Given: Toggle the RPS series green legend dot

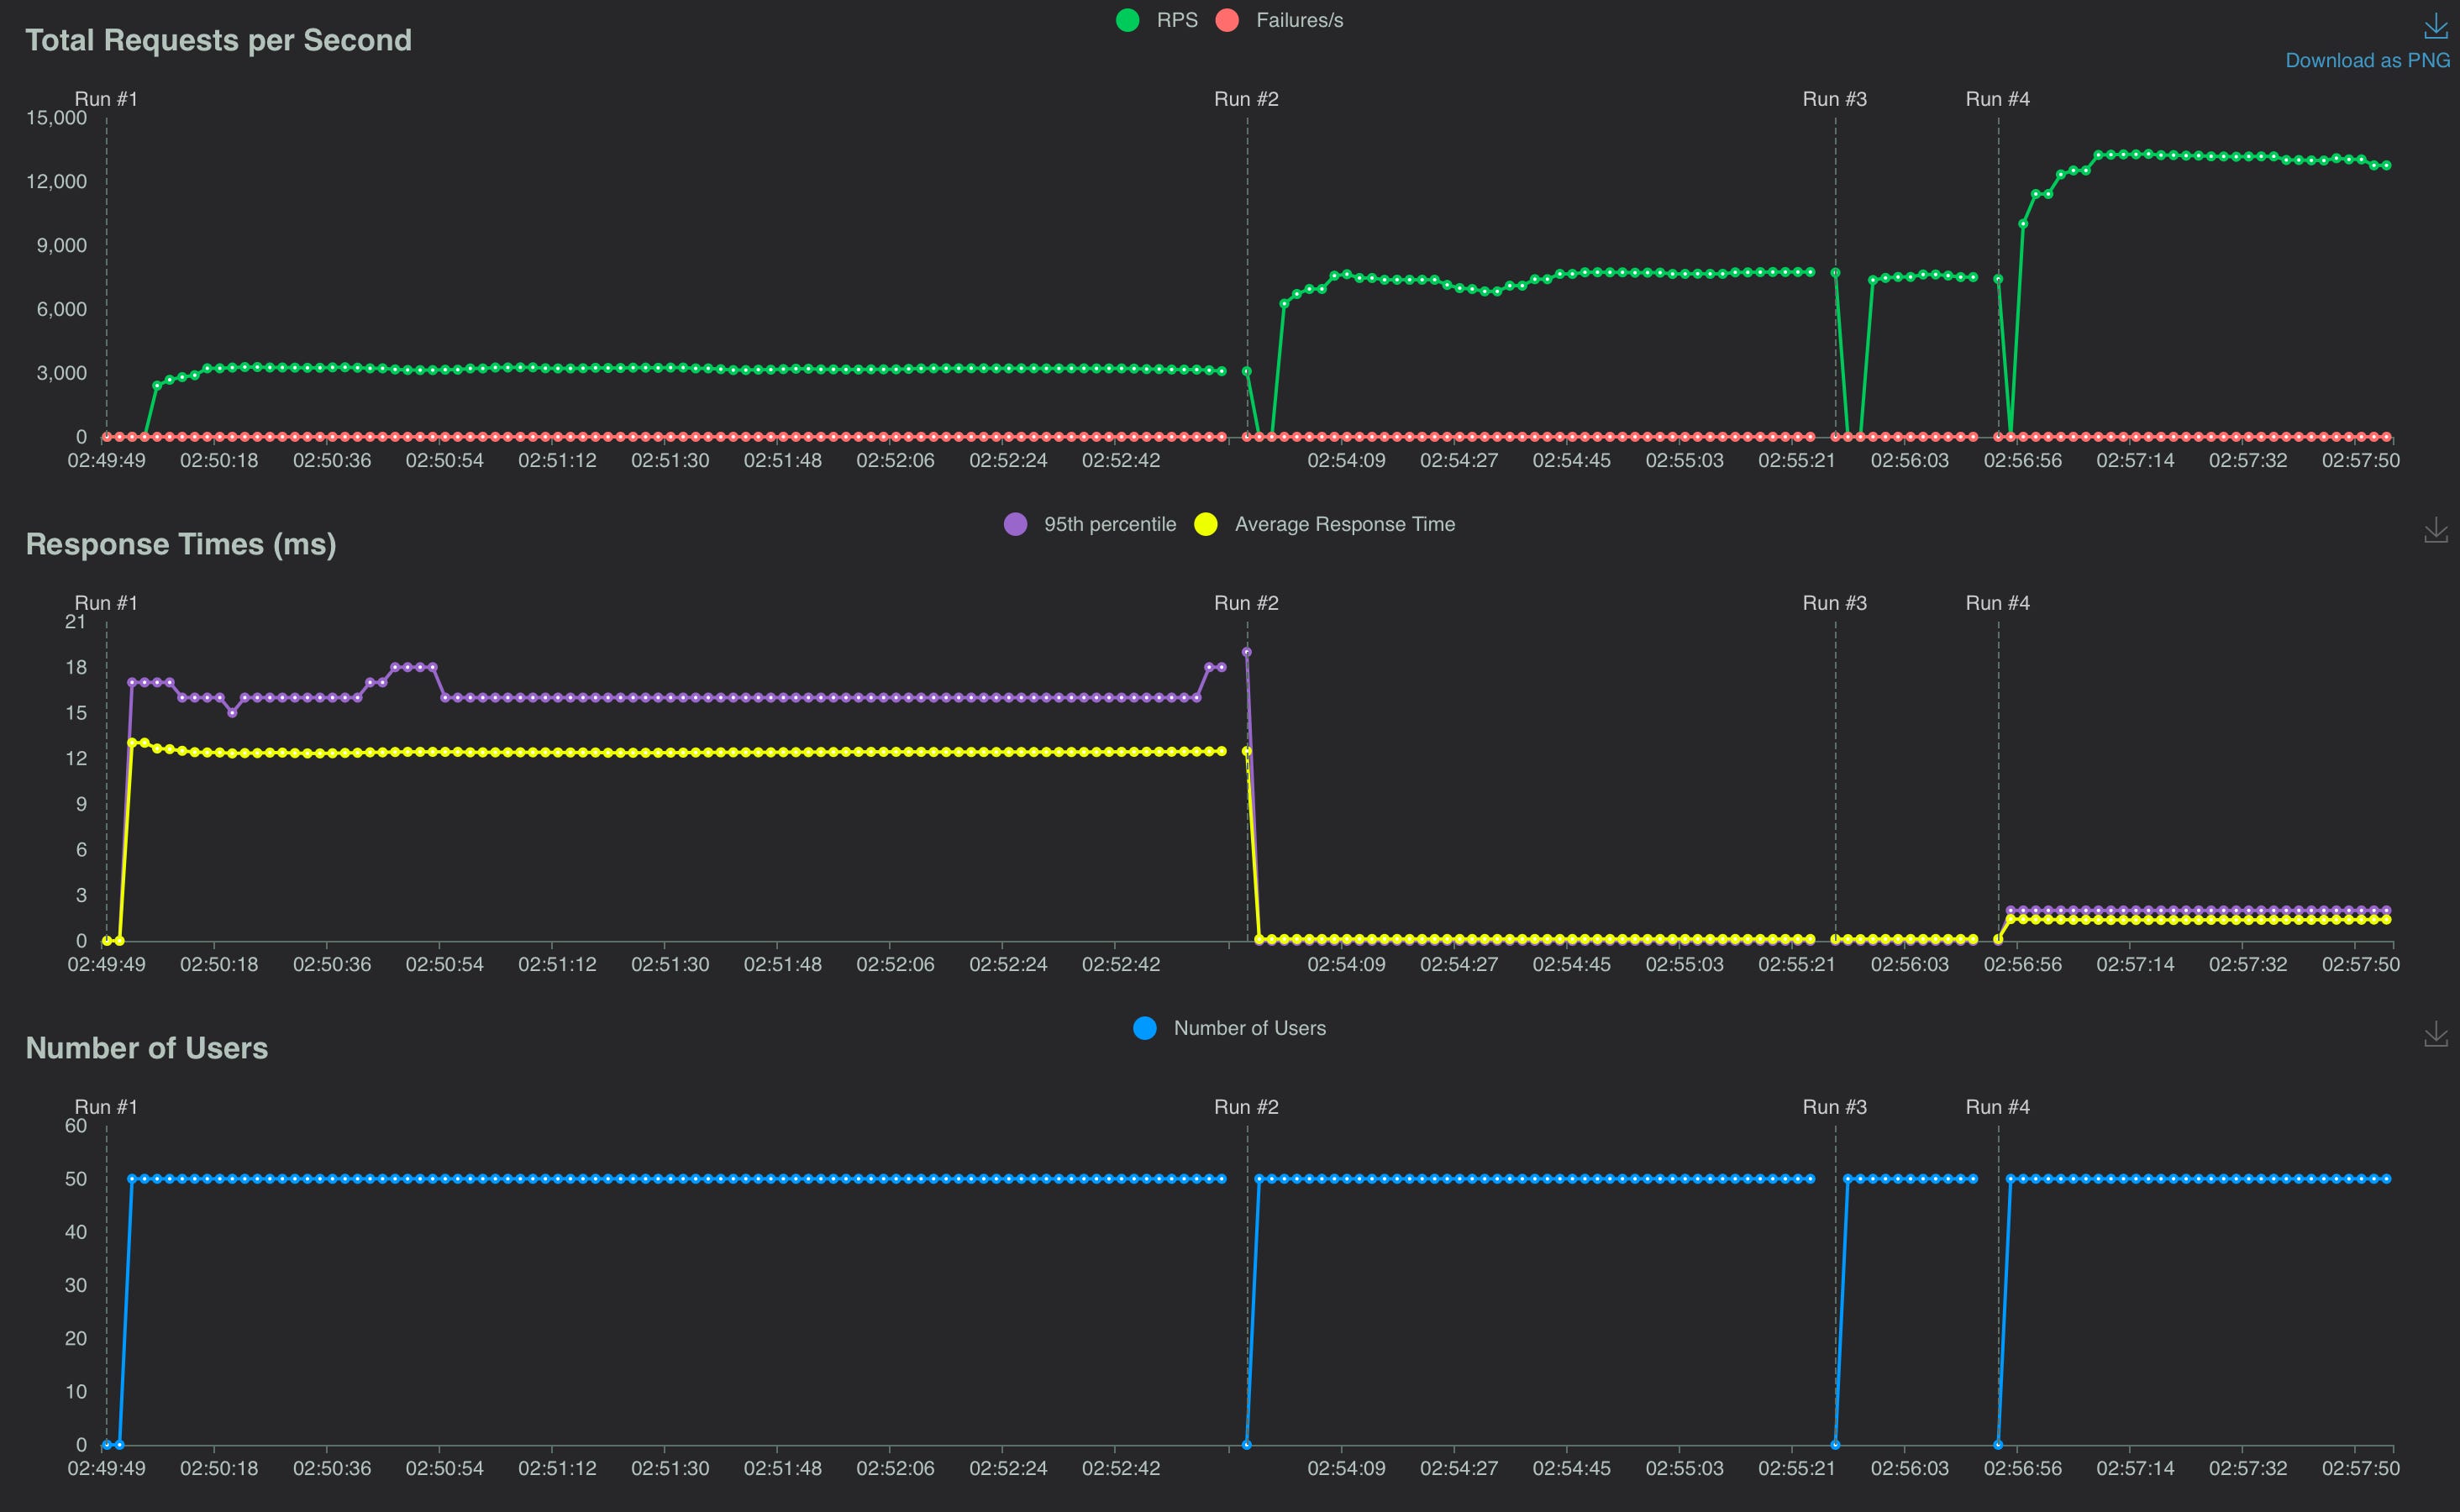Looking at the screenshot, I should 1127,20.
